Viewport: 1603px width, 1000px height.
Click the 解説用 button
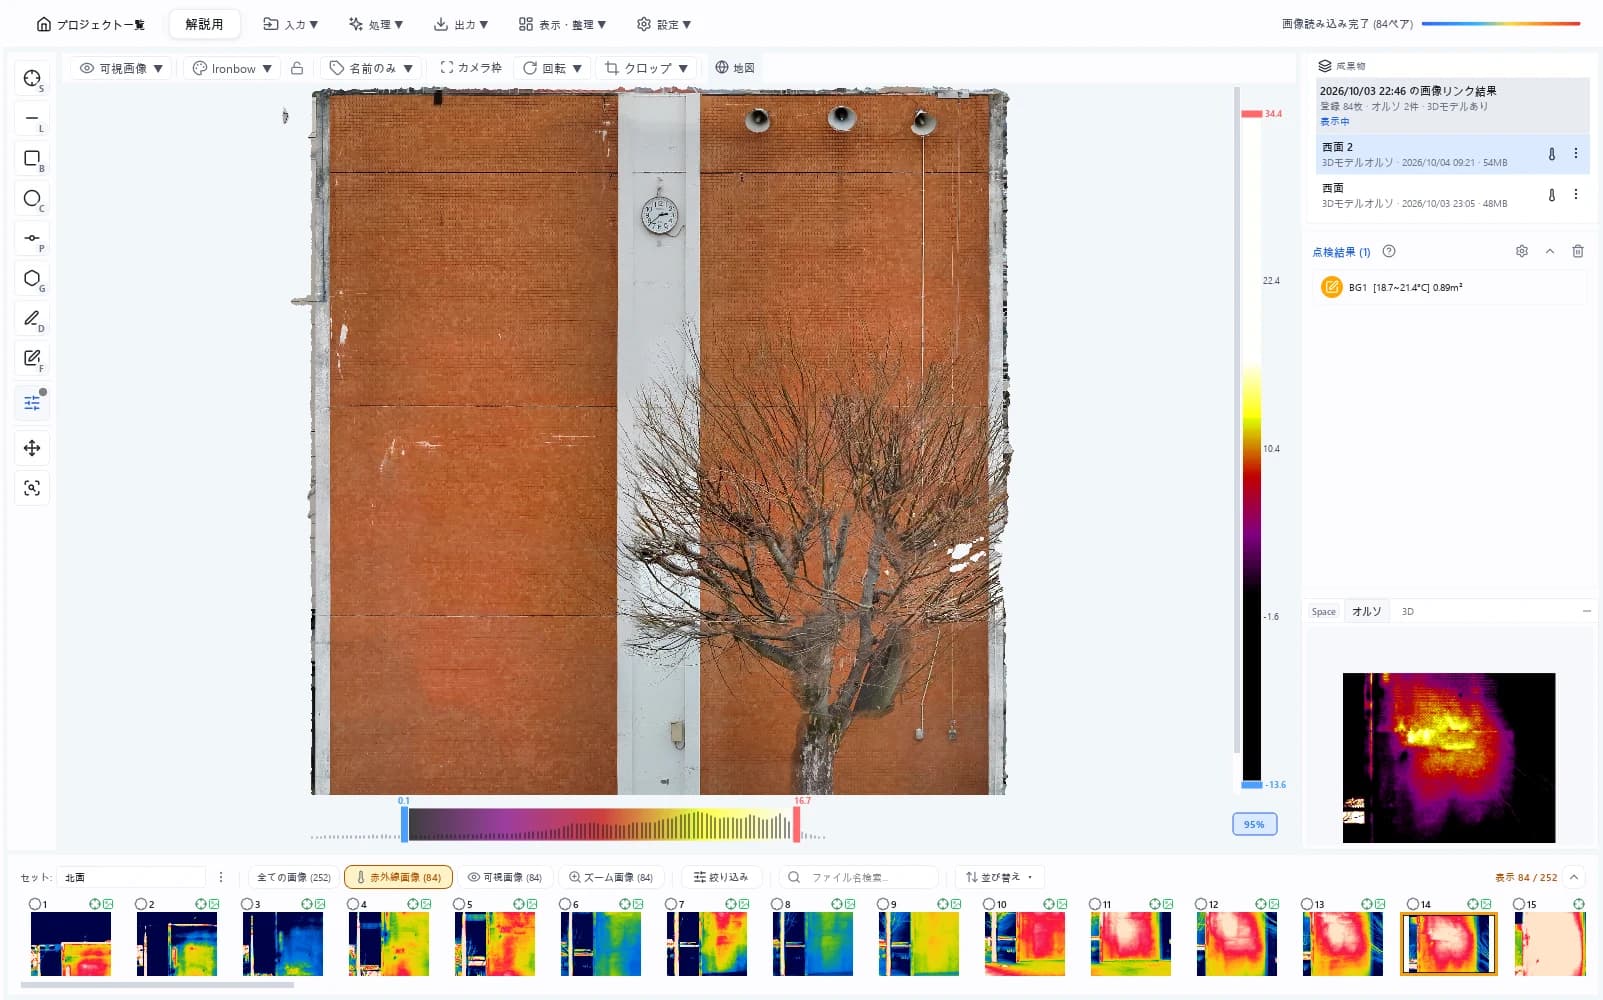[x=204, y=24]
